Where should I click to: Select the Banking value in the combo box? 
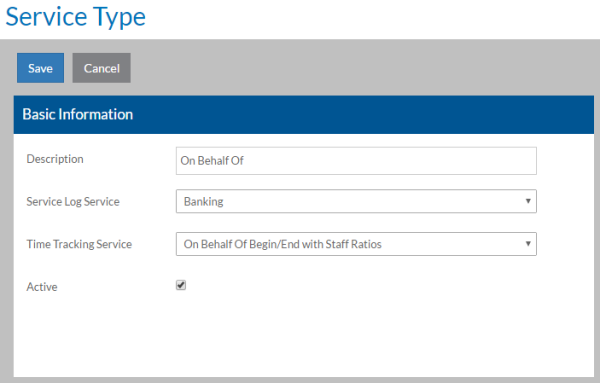point(203,201)
